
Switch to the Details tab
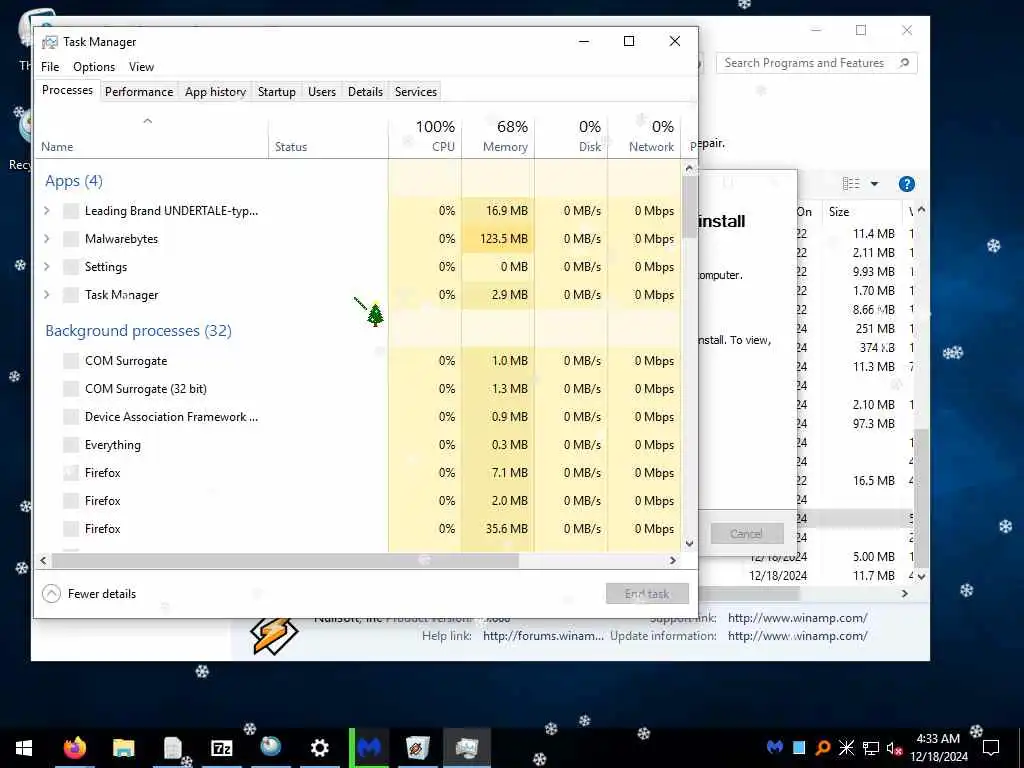point(365,91)
